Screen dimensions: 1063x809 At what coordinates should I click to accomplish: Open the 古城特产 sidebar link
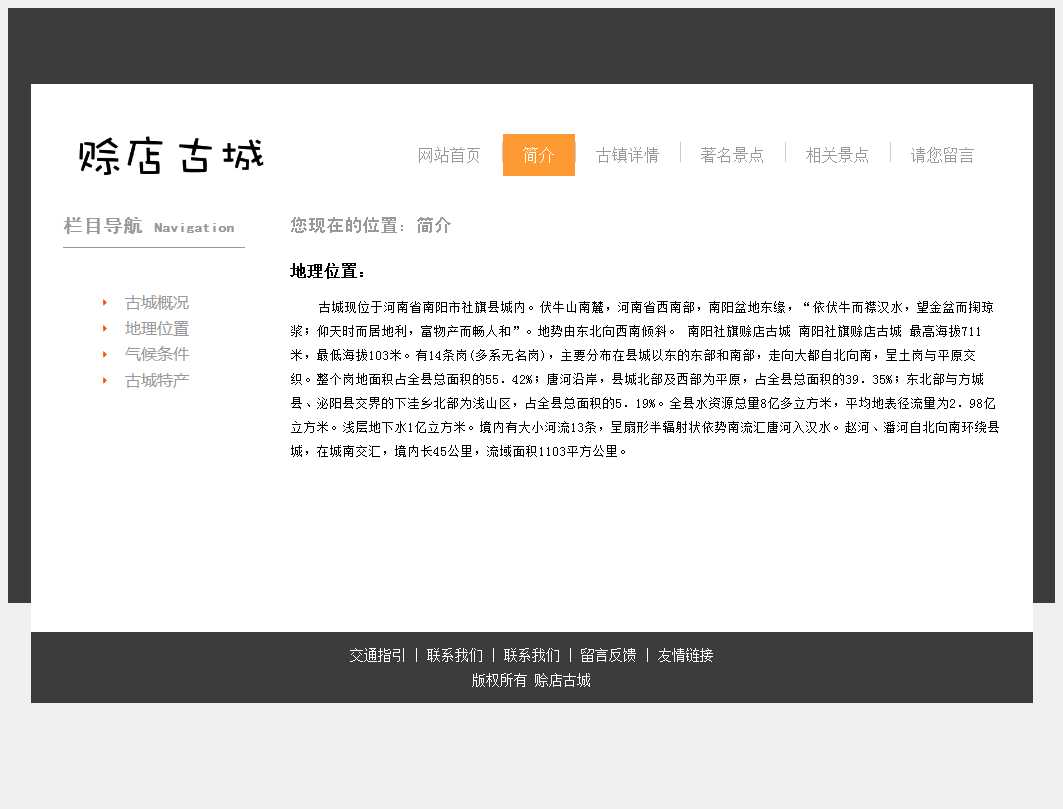pyautogui.click(x=156, y=380)
